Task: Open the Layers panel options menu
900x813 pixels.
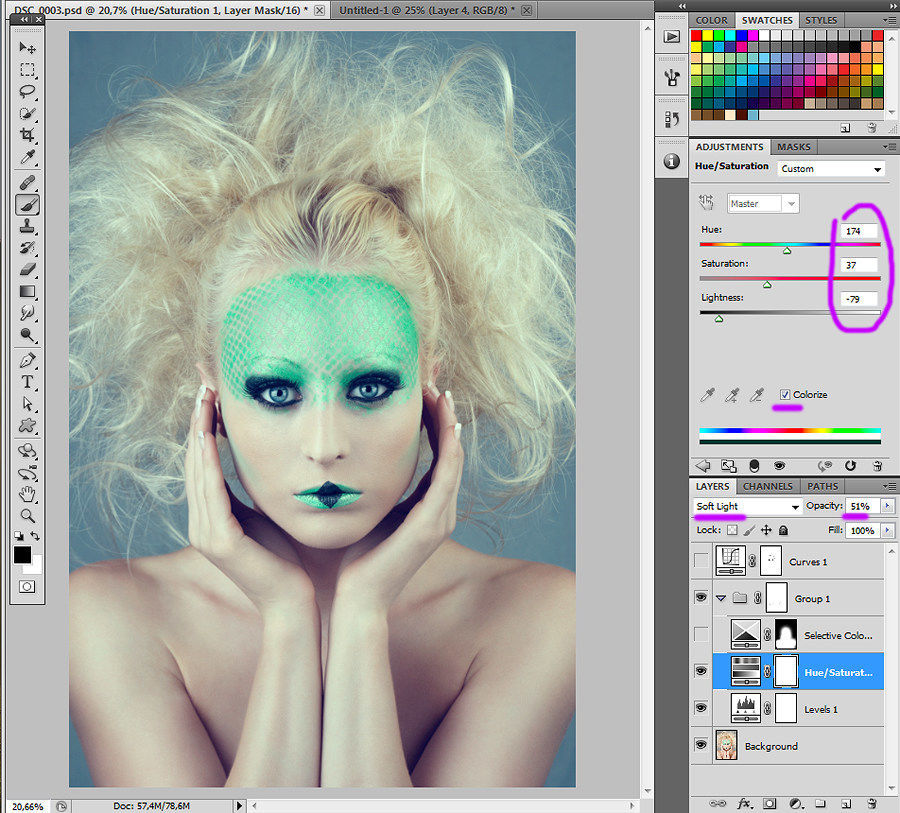Action: coord(889,486)
